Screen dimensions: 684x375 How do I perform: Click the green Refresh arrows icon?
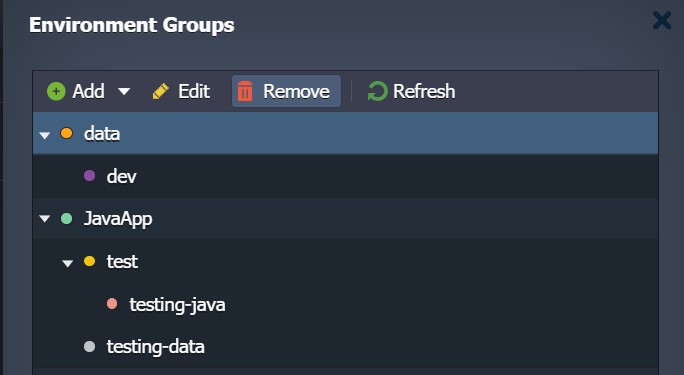[x=377, y=91]
